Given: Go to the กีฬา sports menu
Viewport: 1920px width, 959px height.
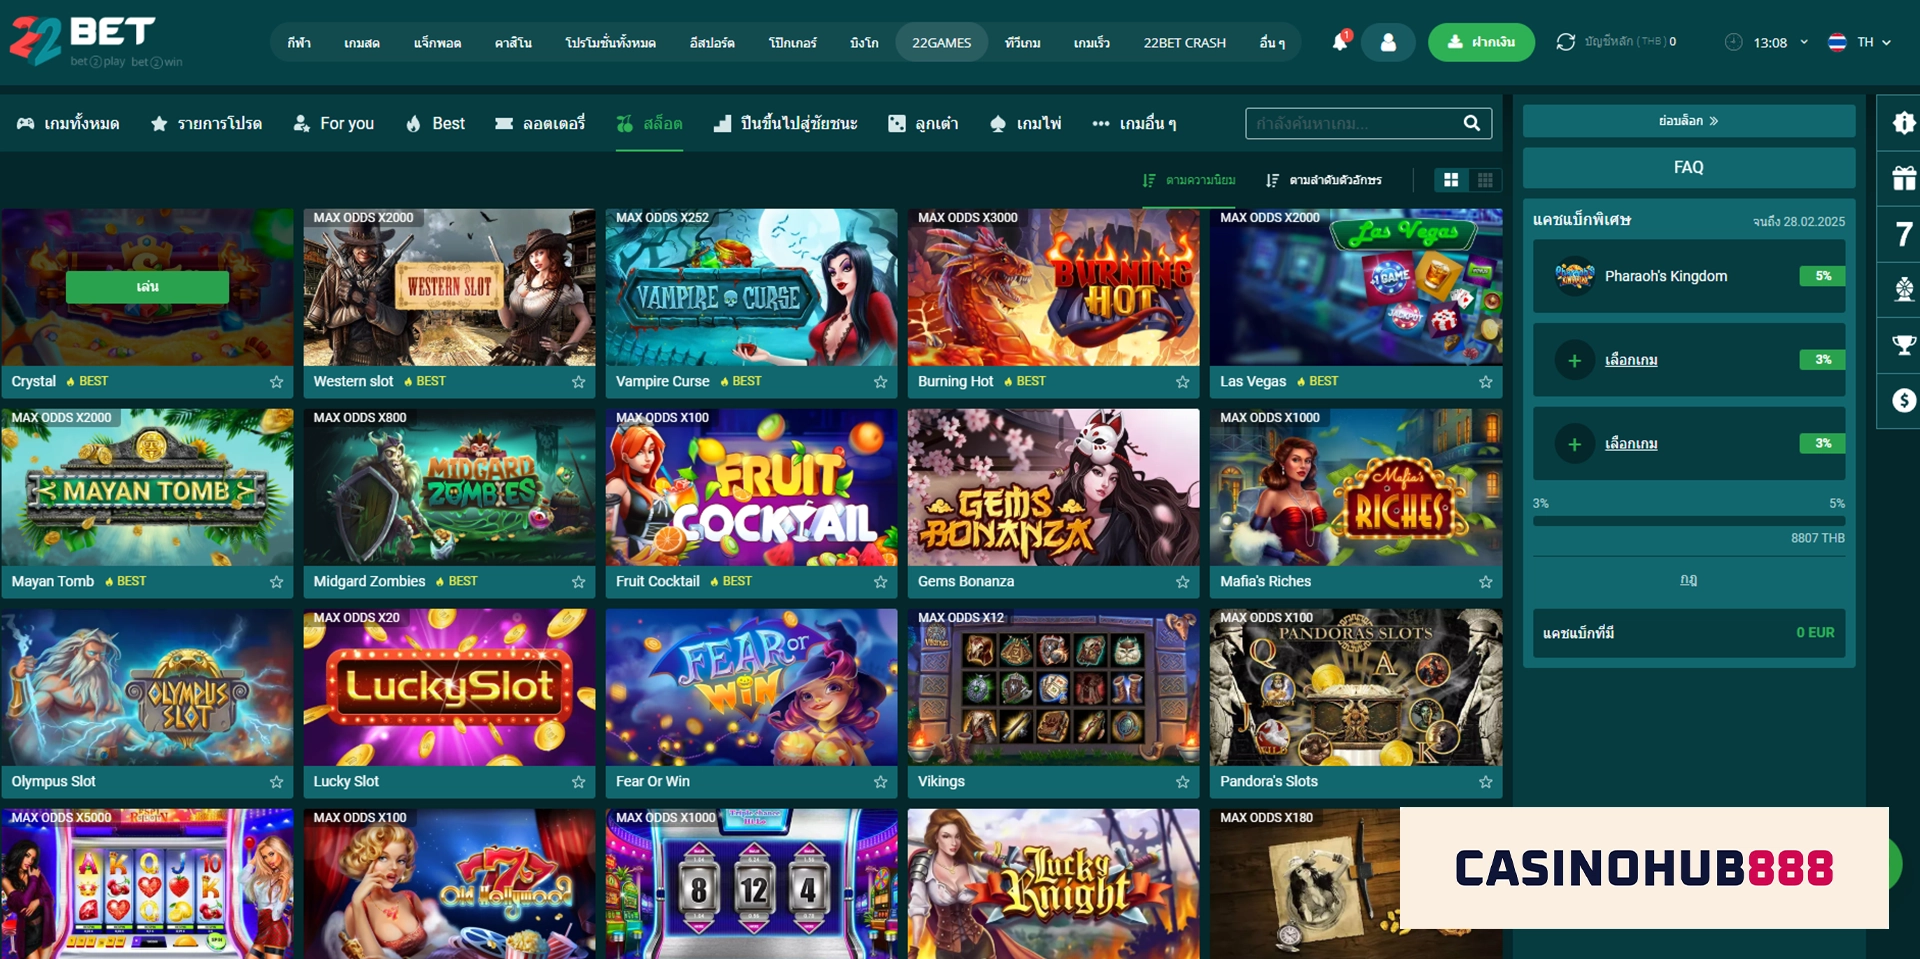Looking at the screenshot, I should pyautogui.click(x=298, y=43).
